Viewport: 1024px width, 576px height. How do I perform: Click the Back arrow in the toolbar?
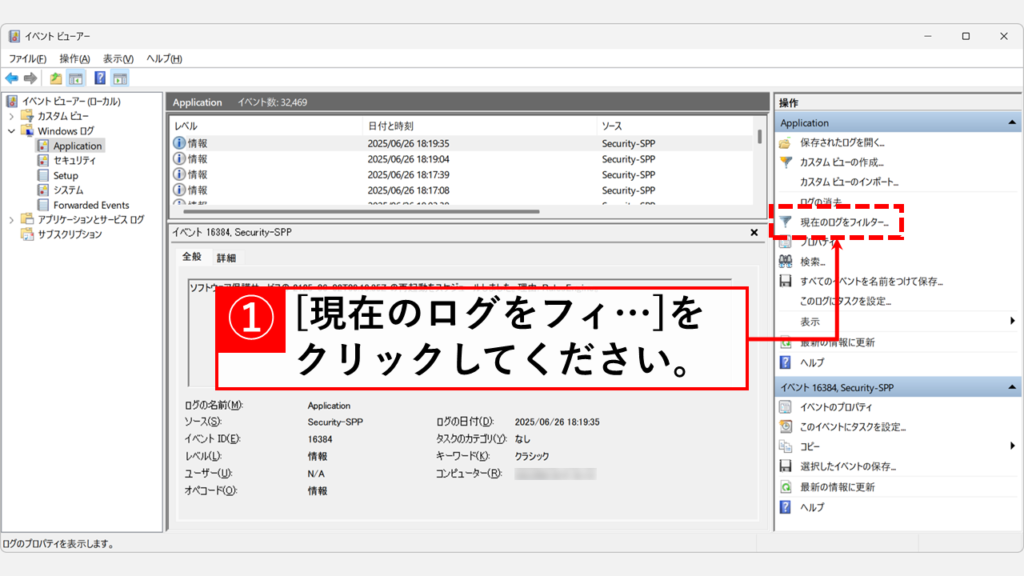click(11, 78)
